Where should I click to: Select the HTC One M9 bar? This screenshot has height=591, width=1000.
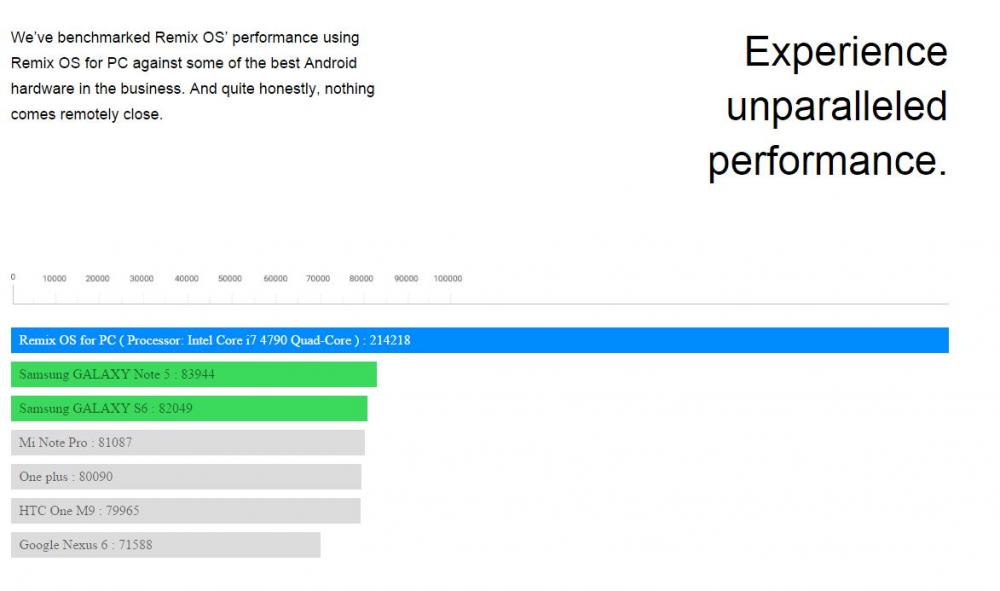tap(186, 511)
